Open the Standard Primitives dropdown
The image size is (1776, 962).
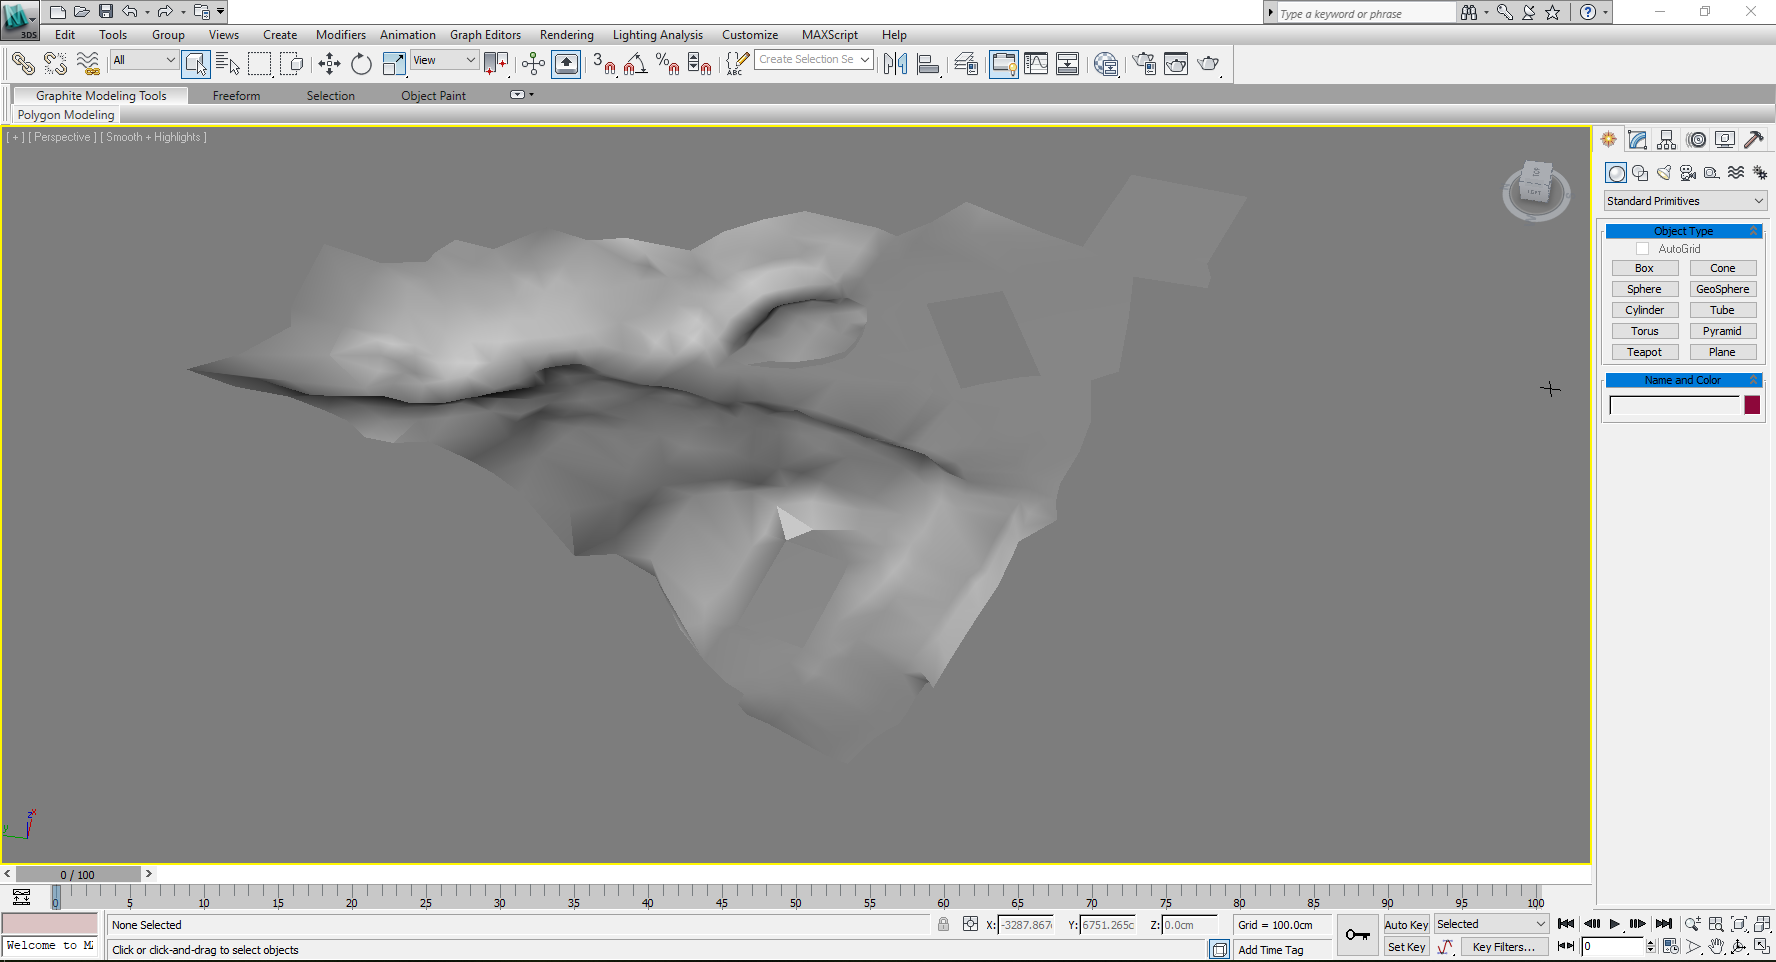pyautogui.click(x=1684, y=200)
